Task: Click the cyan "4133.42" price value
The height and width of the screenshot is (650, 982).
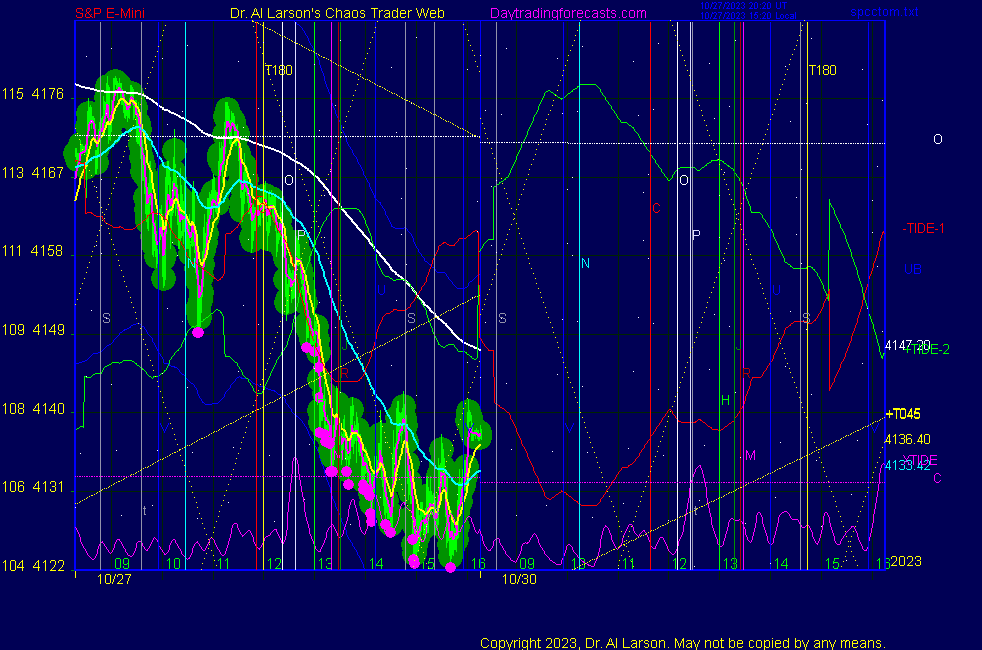Action: [x=907, y=466]
